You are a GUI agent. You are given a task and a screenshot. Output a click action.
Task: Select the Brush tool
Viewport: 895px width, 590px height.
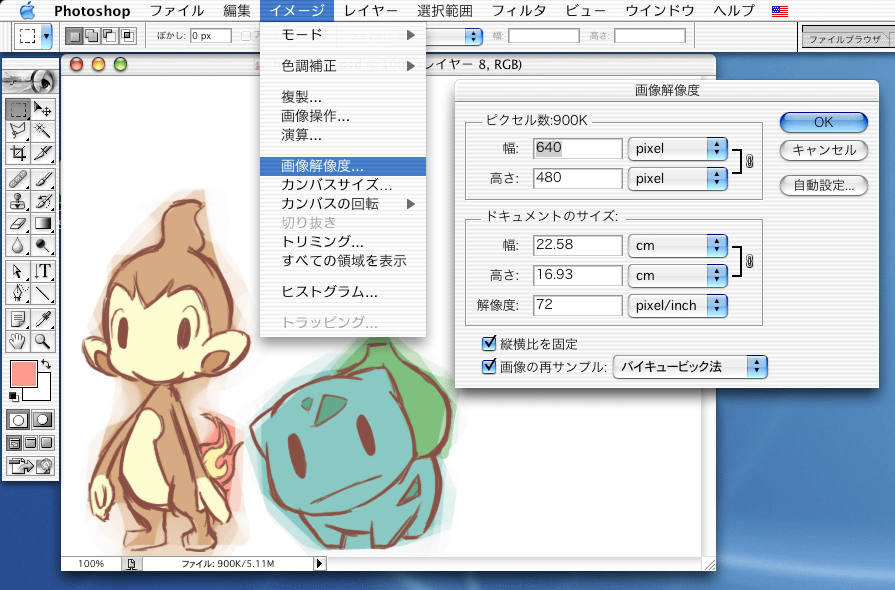(x=43, y=180)
